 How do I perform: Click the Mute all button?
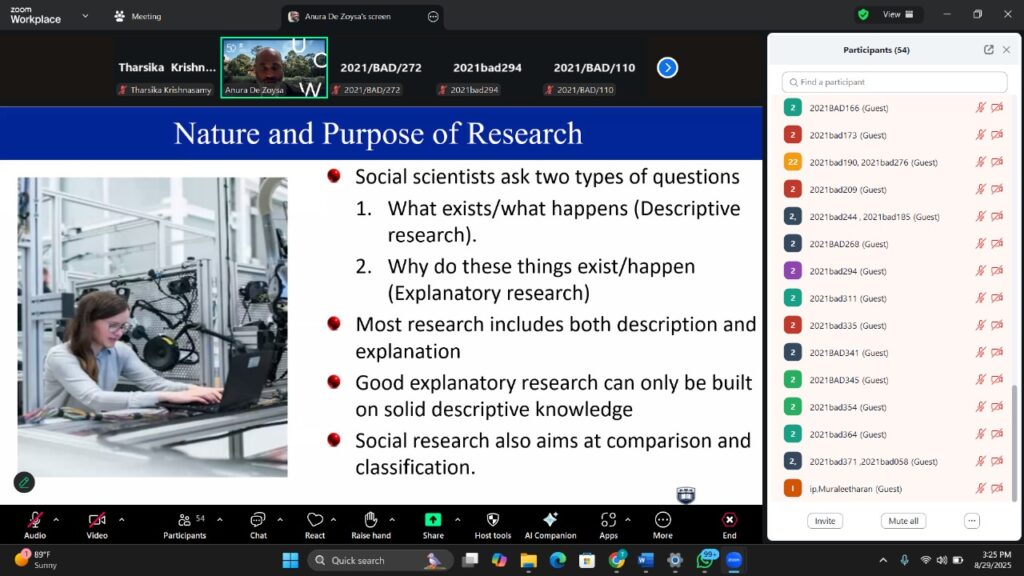click(x=903, y=521)
